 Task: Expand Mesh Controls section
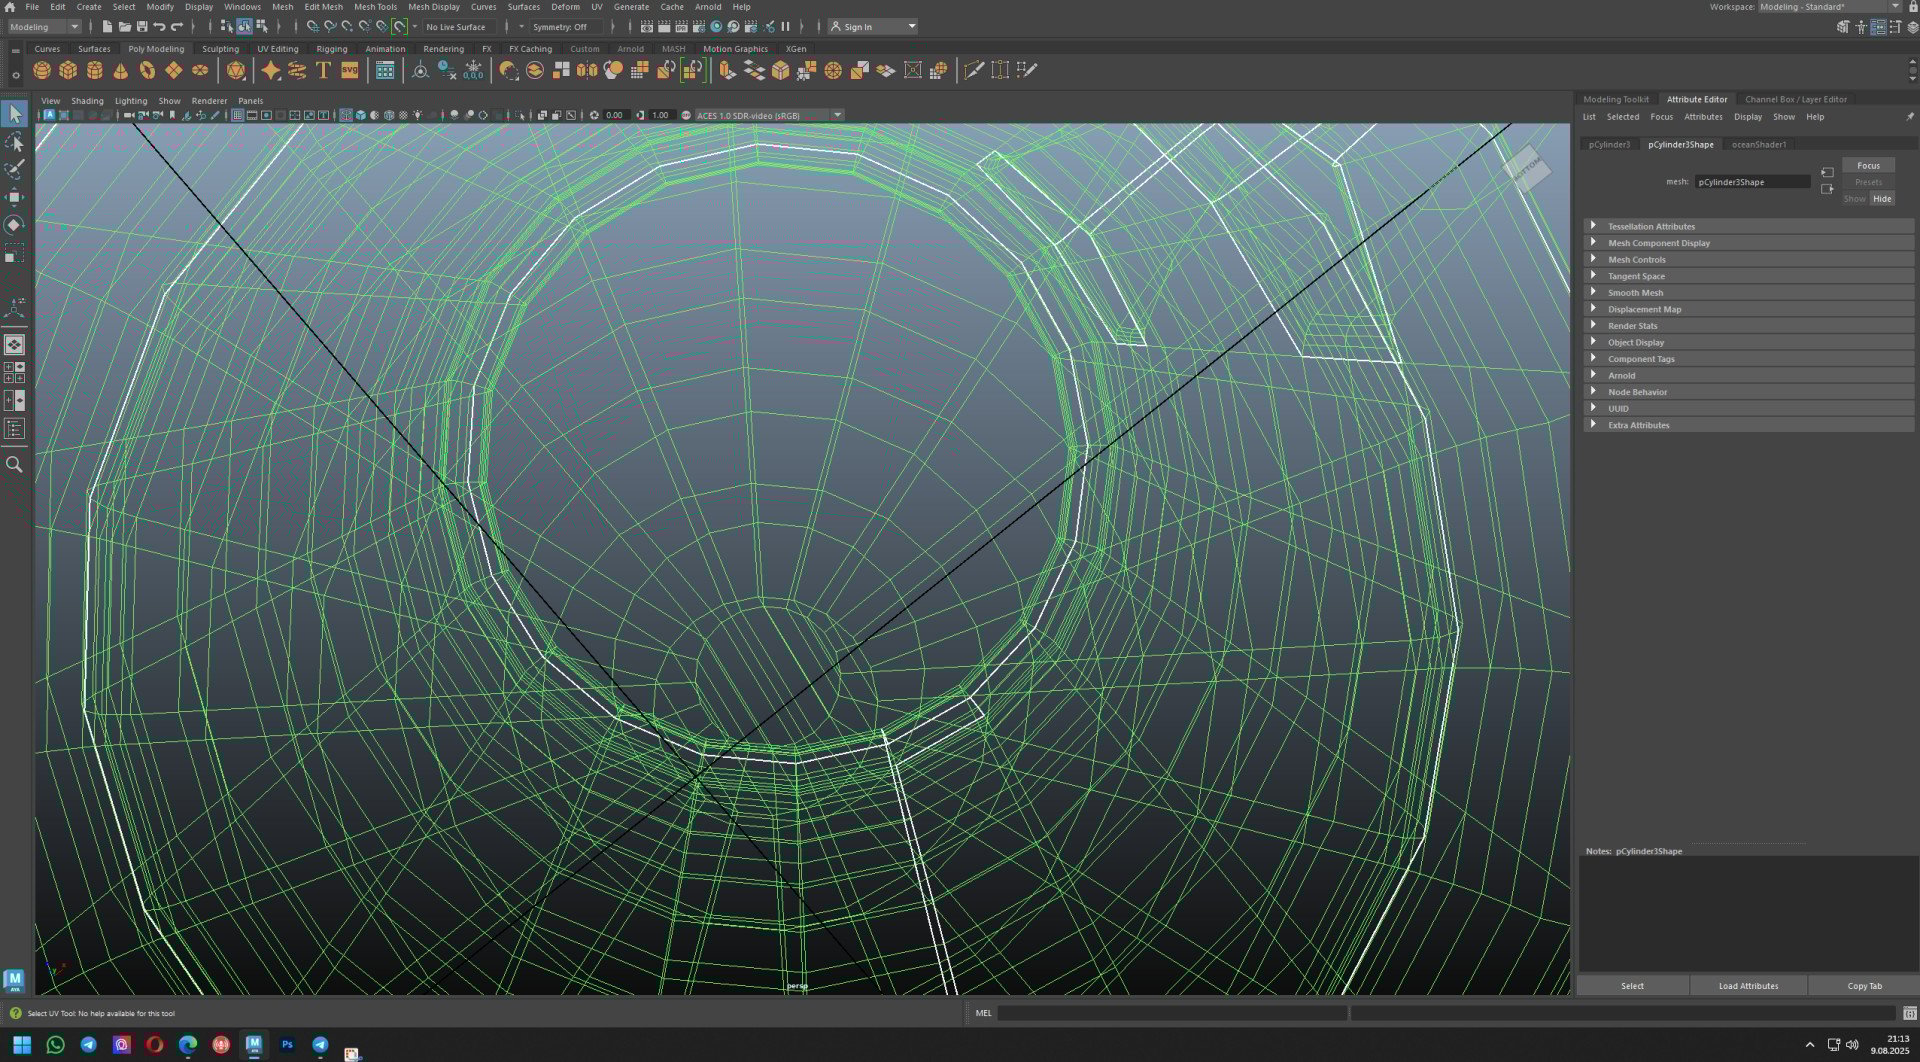point(1749,259)
